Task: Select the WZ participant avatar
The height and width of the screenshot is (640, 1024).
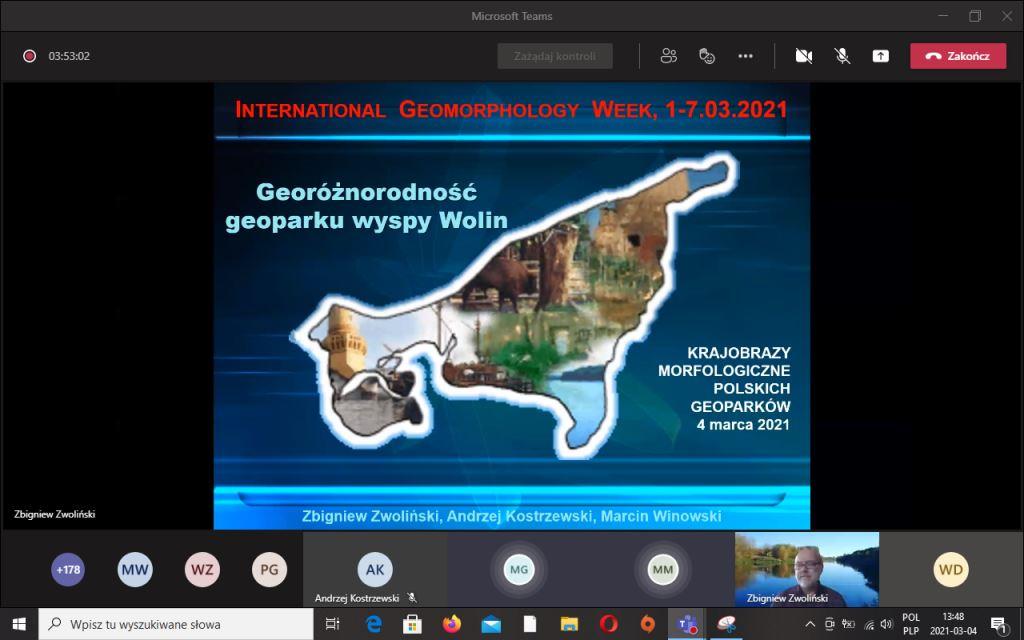Action: (x=202, y=570)
